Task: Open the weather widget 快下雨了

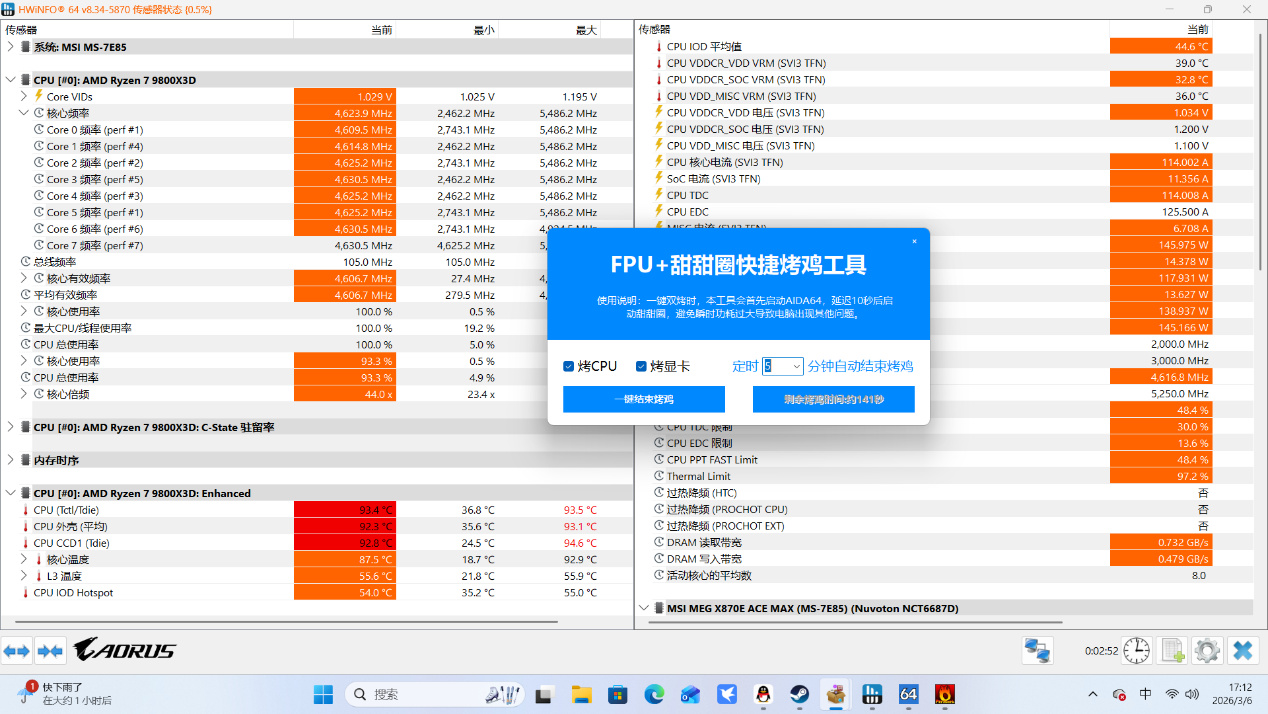Action: click(65, 693)
